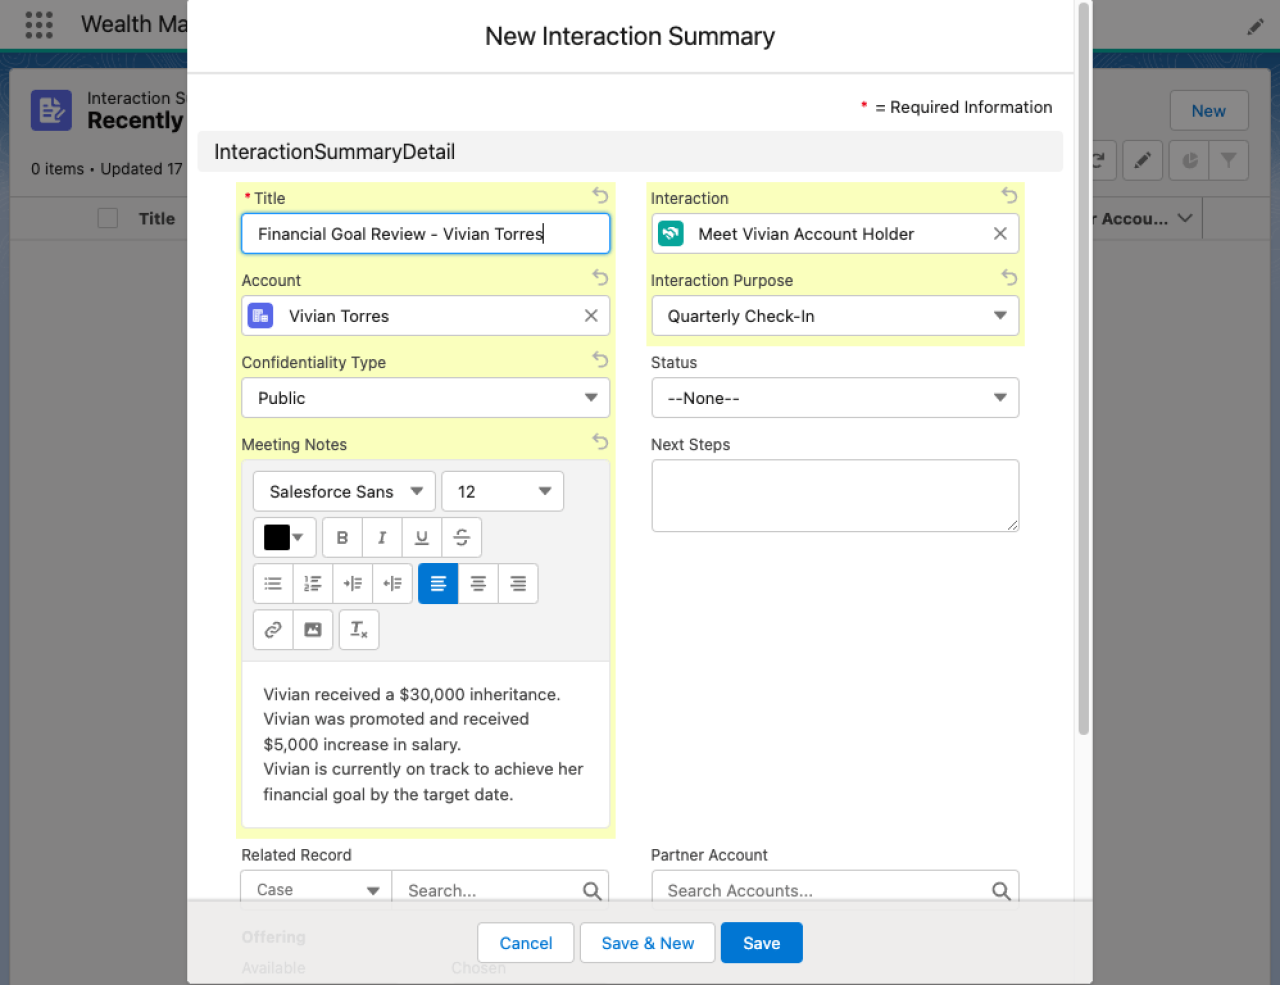Click Cancel button

tap(526, 943)
